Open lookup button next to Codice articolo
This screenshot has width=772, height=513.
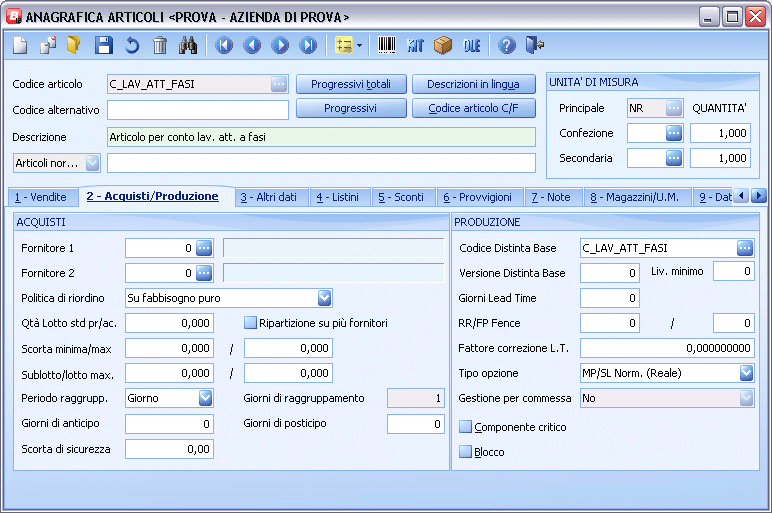tap(279, 84)
